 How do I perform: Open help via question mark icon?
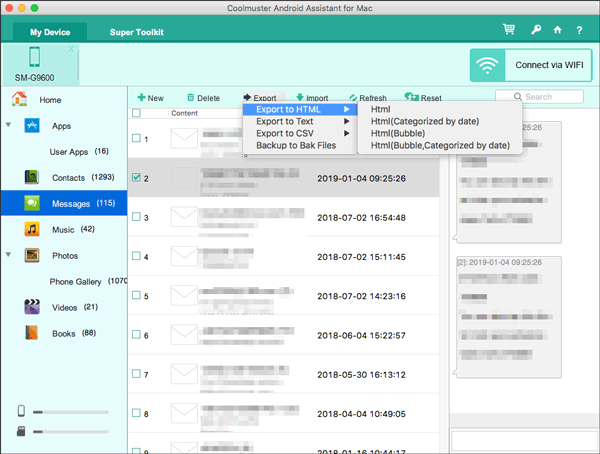point(579,30)
